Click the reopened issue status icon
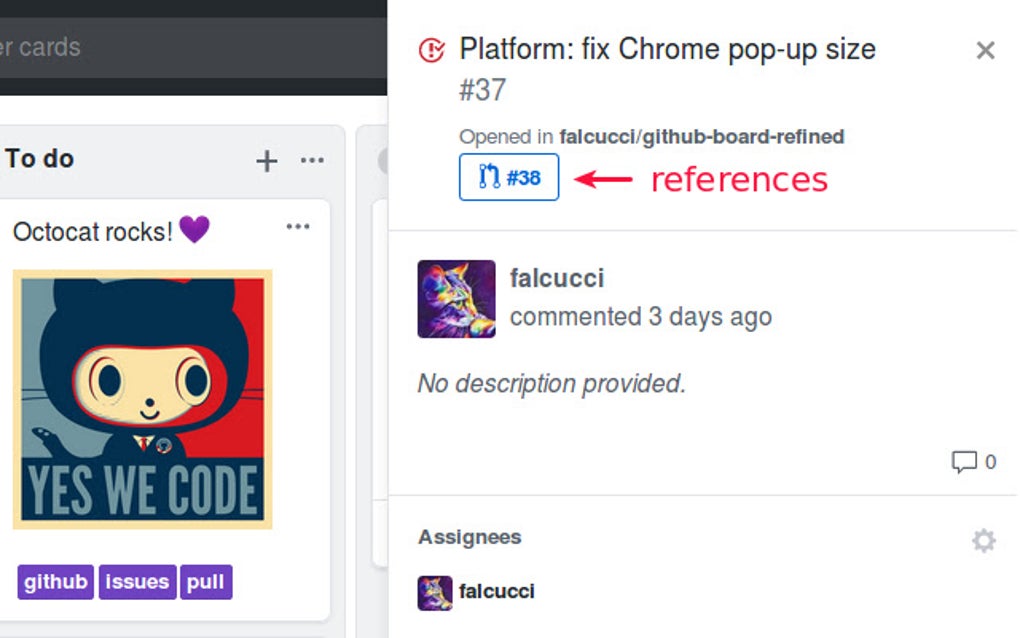Viewport: 1020px width, 638px height. coord(430,48)
